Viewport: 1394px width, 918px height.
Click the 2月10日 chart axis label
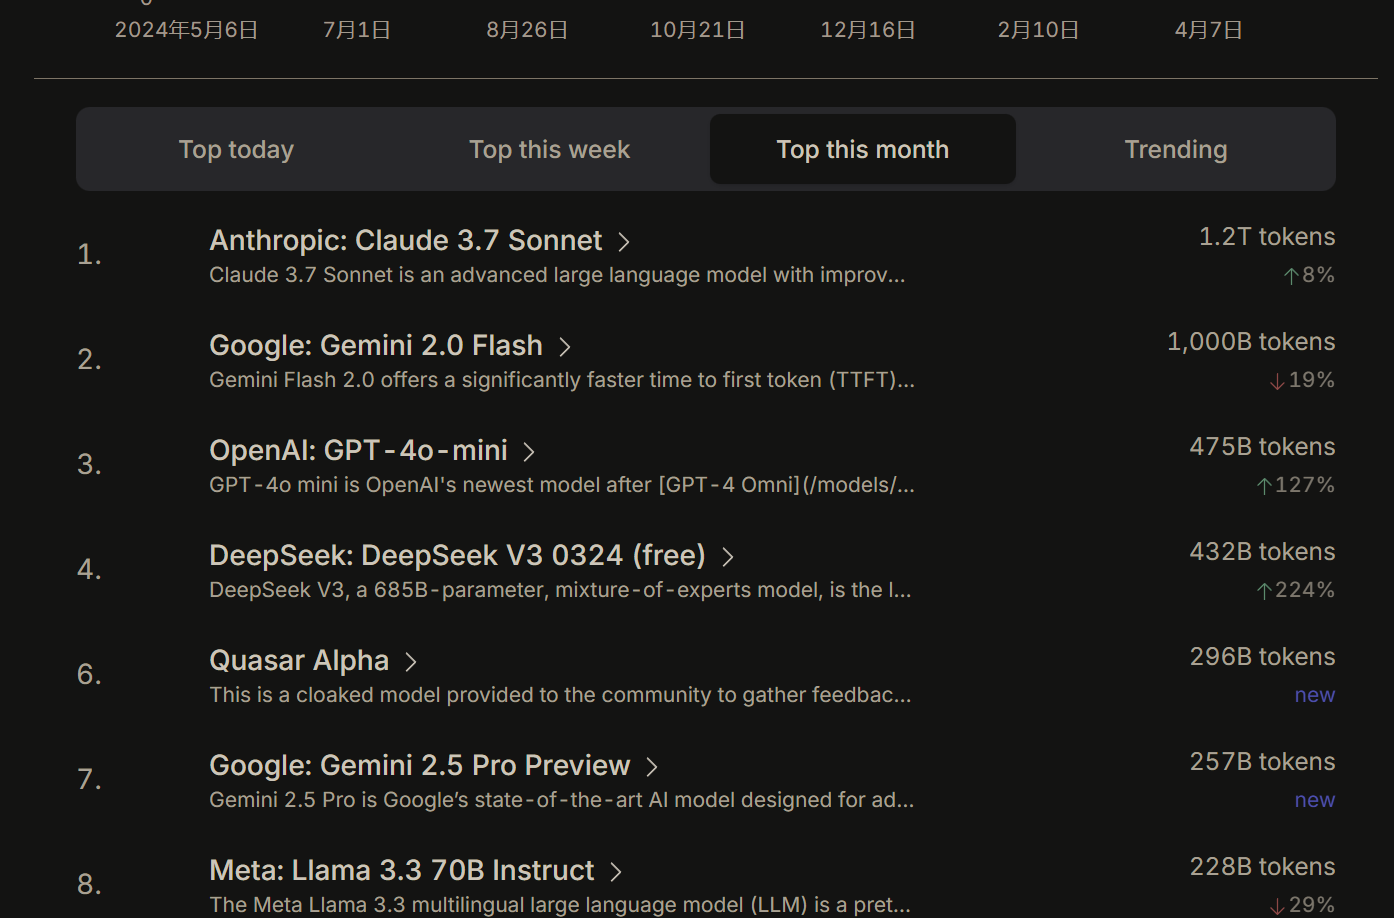pyautogui.click(x=1039, y=30)
